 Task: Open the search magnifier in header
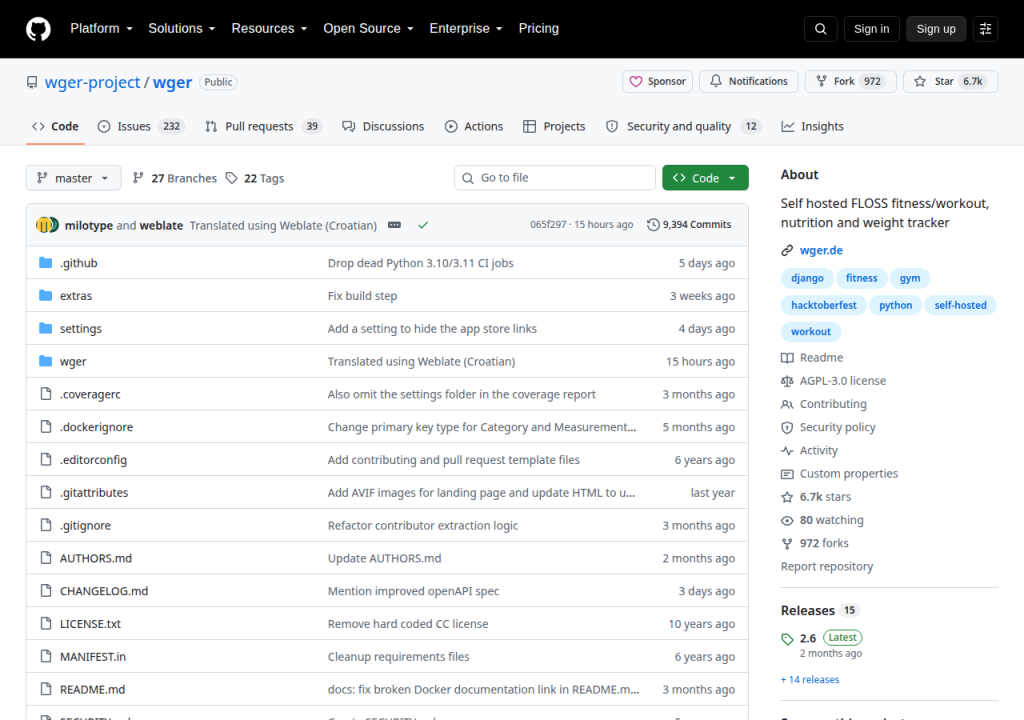pyautogui.click(x=821, y=29)
